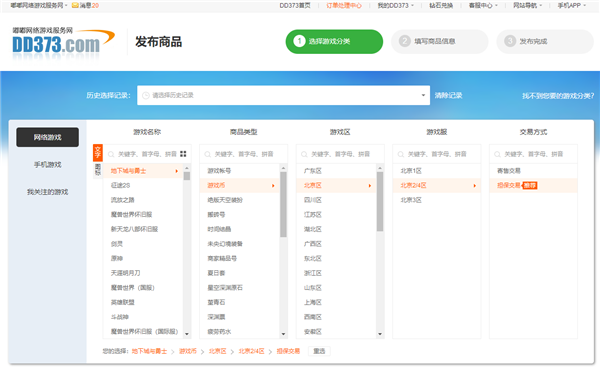Click the down arrow of the game name scrollbar
The image size is (600, 370).
pos(187,334)
